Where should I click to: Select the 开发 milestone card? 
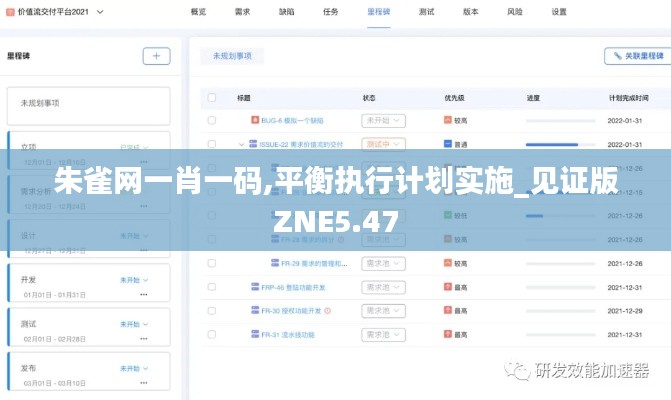(89, 283)
